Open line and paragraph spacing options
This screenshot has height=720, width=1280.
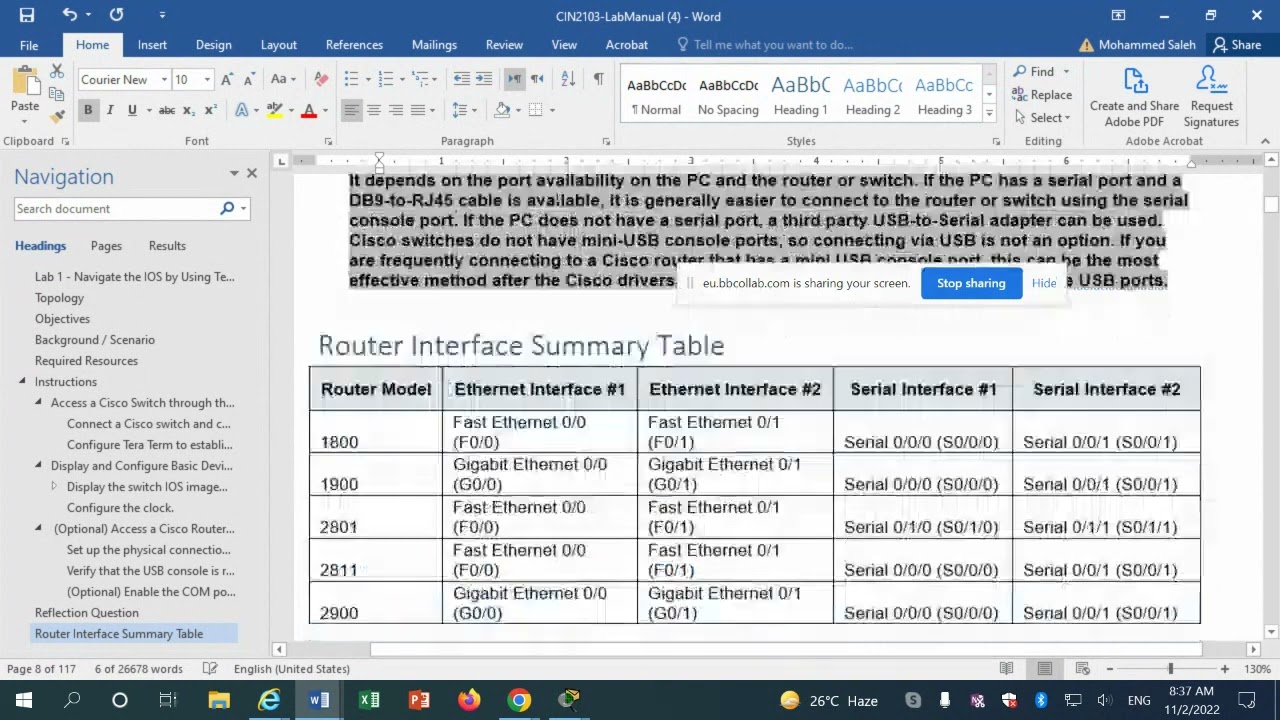463,110
